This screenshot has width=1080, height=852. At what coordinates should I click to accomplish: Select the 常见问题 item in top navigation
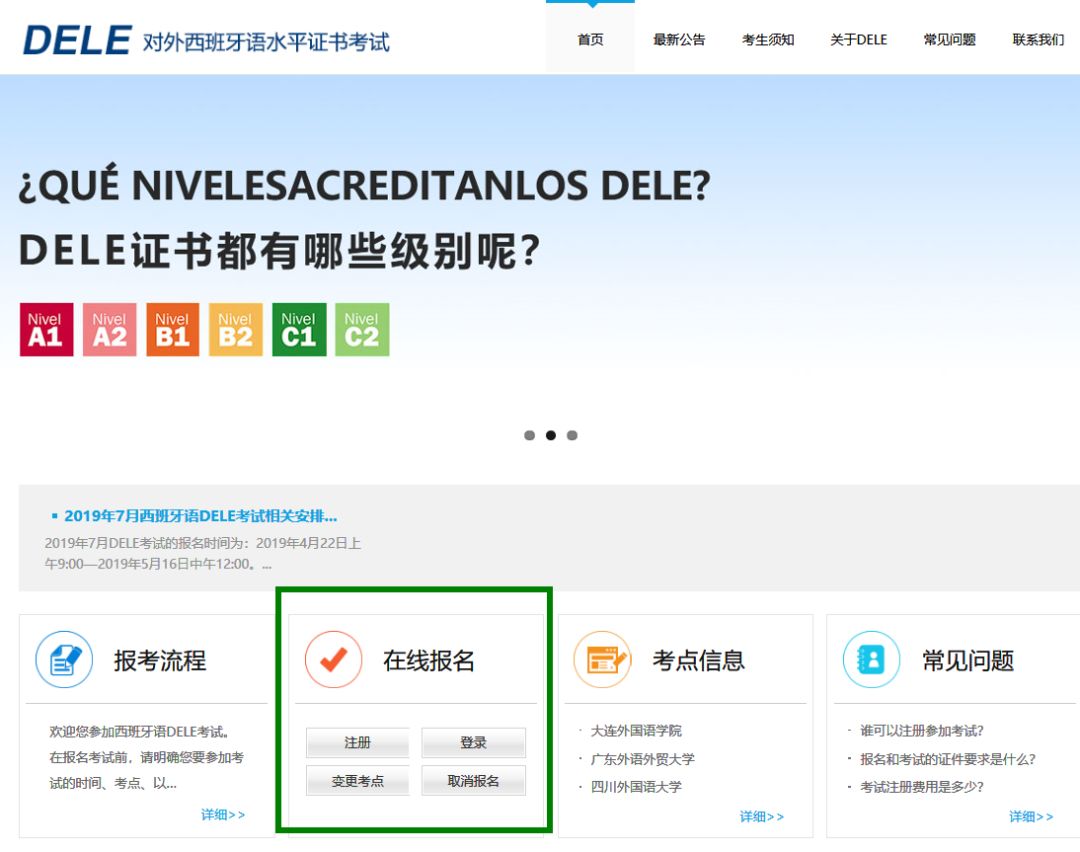(x=949, y=40)
